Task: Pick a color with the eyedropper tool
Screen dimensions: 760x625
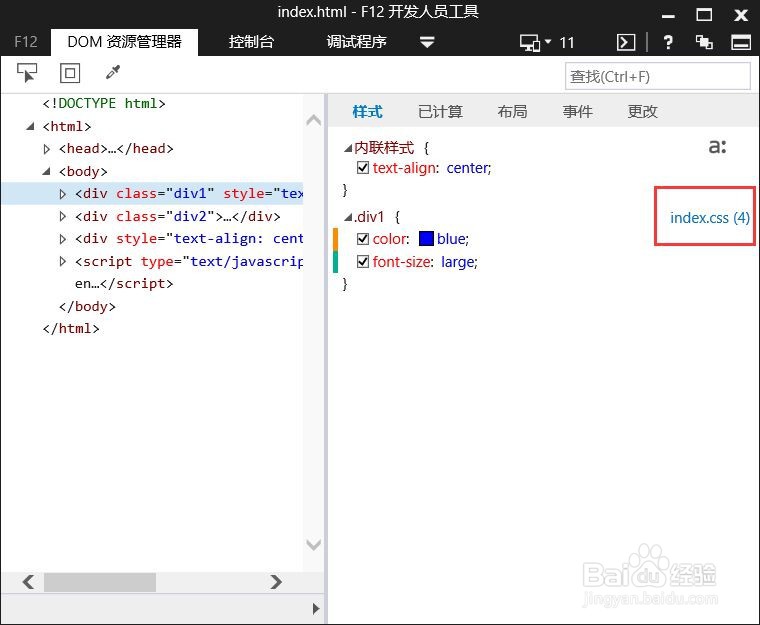Action: (113, 73)
